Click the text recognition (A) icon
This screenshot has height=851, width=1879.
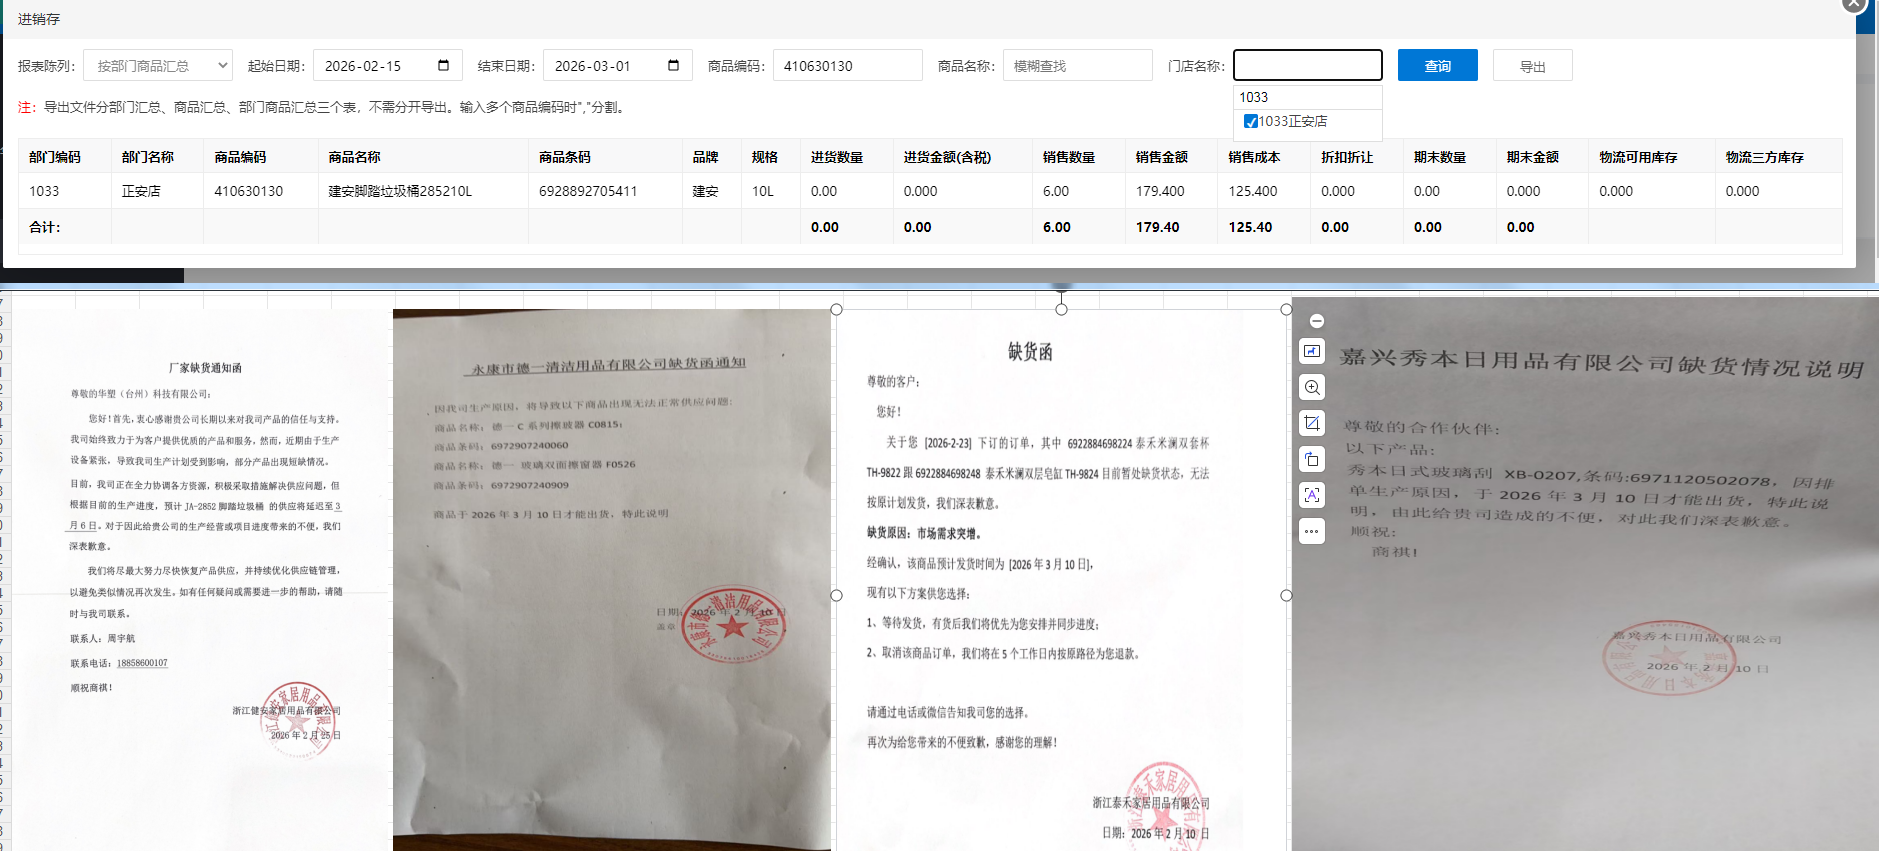[x=1312, y=495]
